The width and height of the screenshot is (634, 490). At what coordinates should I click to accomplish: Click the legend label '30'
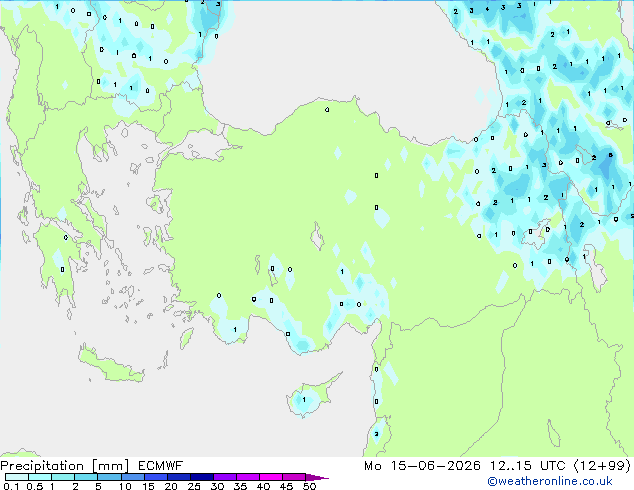pos(217,486)
